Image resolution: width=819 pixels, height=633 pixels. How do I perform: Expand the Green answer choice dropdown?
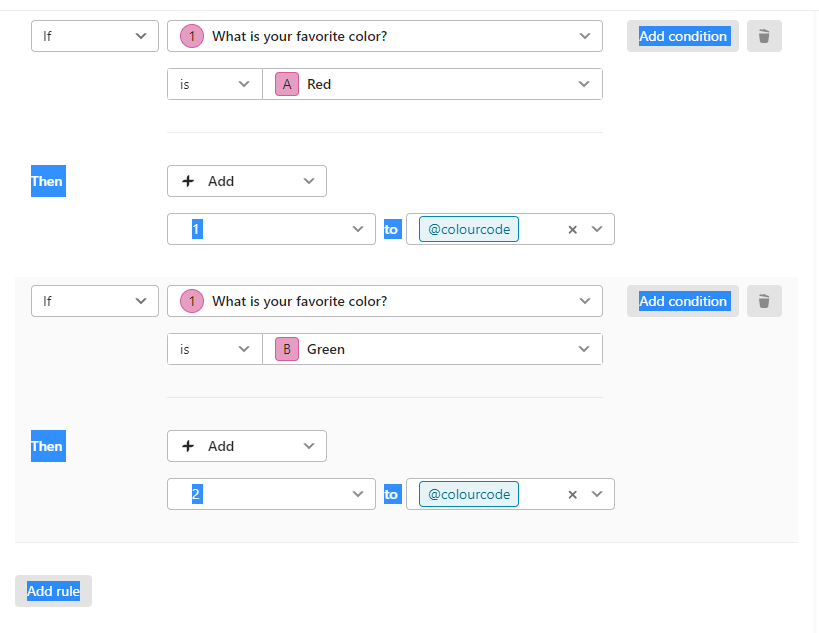click(432, 349)
